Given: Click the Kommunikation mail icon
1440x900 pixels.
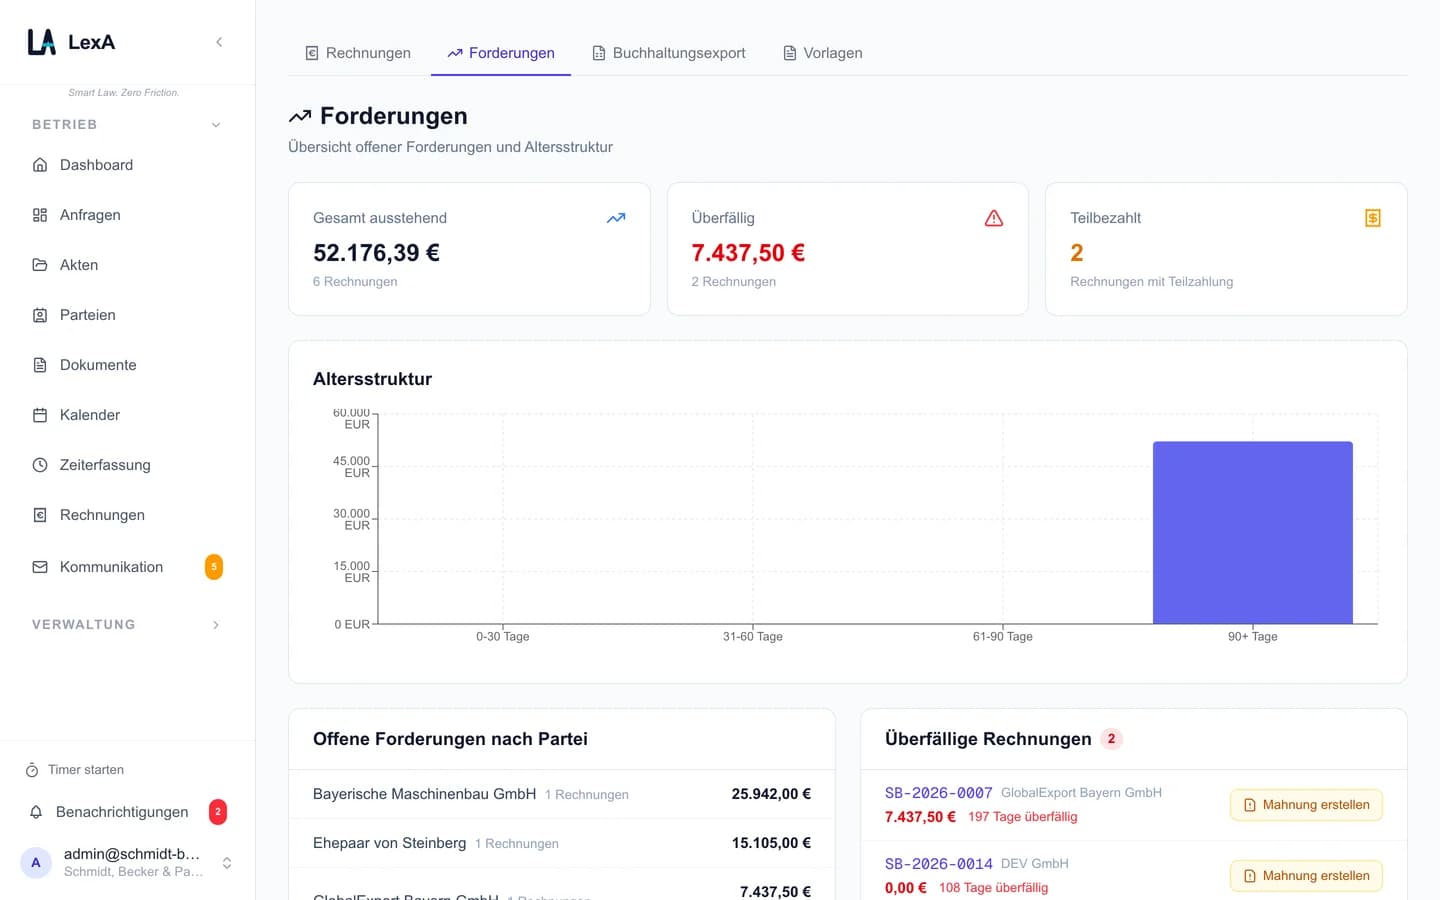Looking at the screenshot, I should pyautogui.click(x=40, y=567).
